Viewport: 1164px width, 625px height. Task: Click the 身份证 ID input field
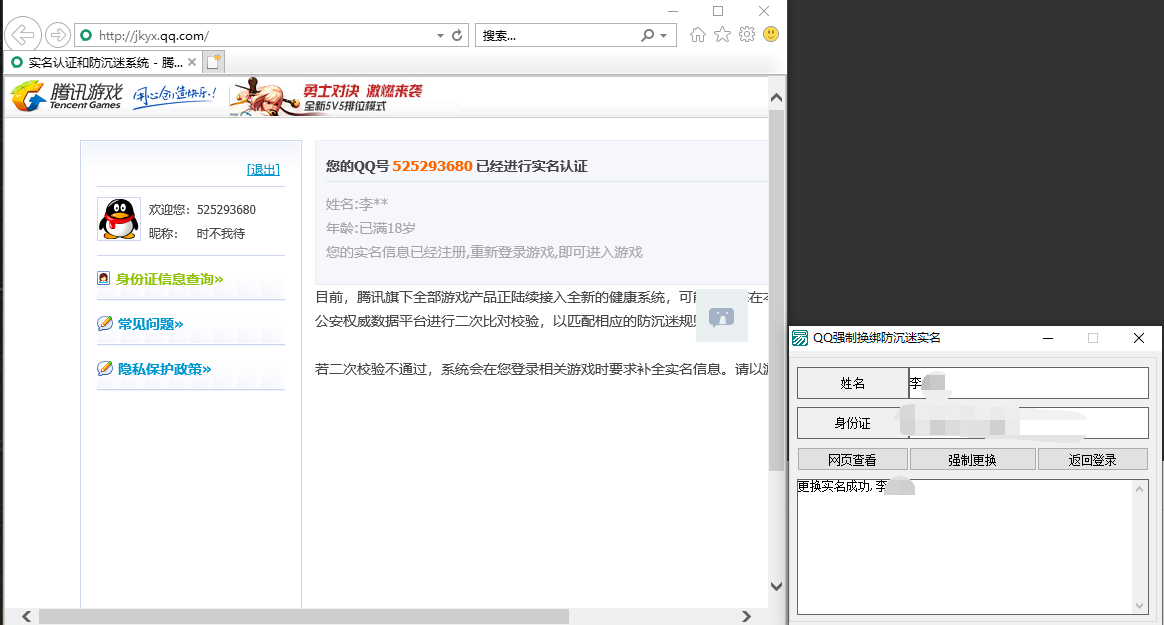click(1029, 423)
